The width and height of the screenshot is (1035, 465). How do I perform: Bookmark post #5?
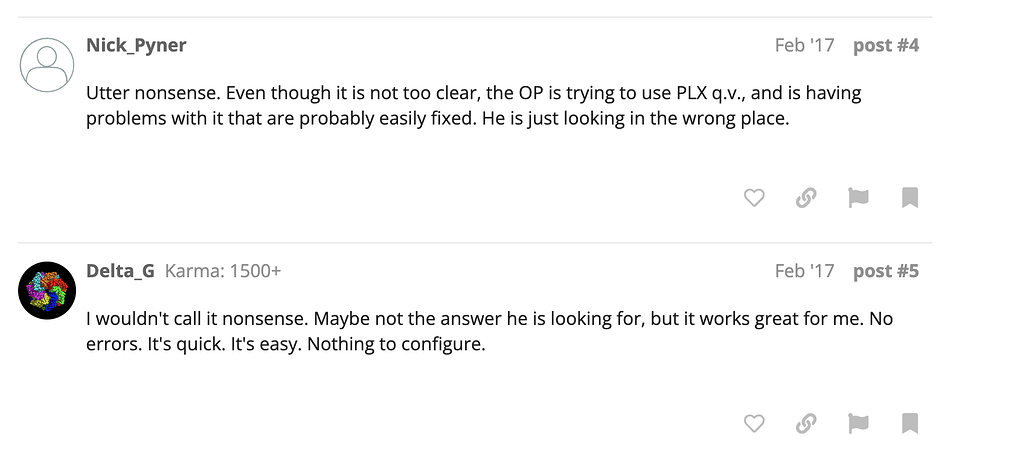coord(910,424)
